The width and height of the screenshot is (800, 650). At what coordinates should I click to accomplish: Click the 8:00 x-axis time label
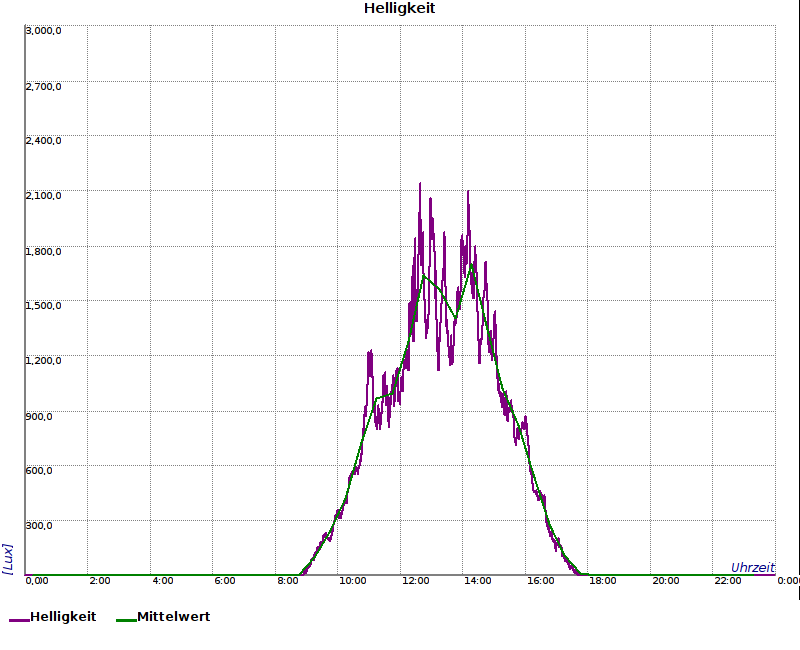click(x=288, y=581)
